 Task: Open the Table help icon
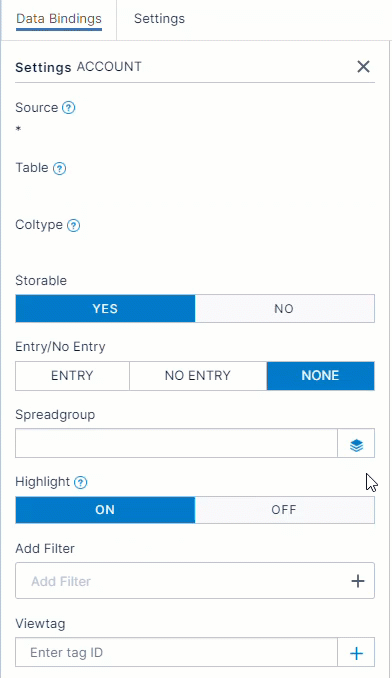tap(59, 168)
